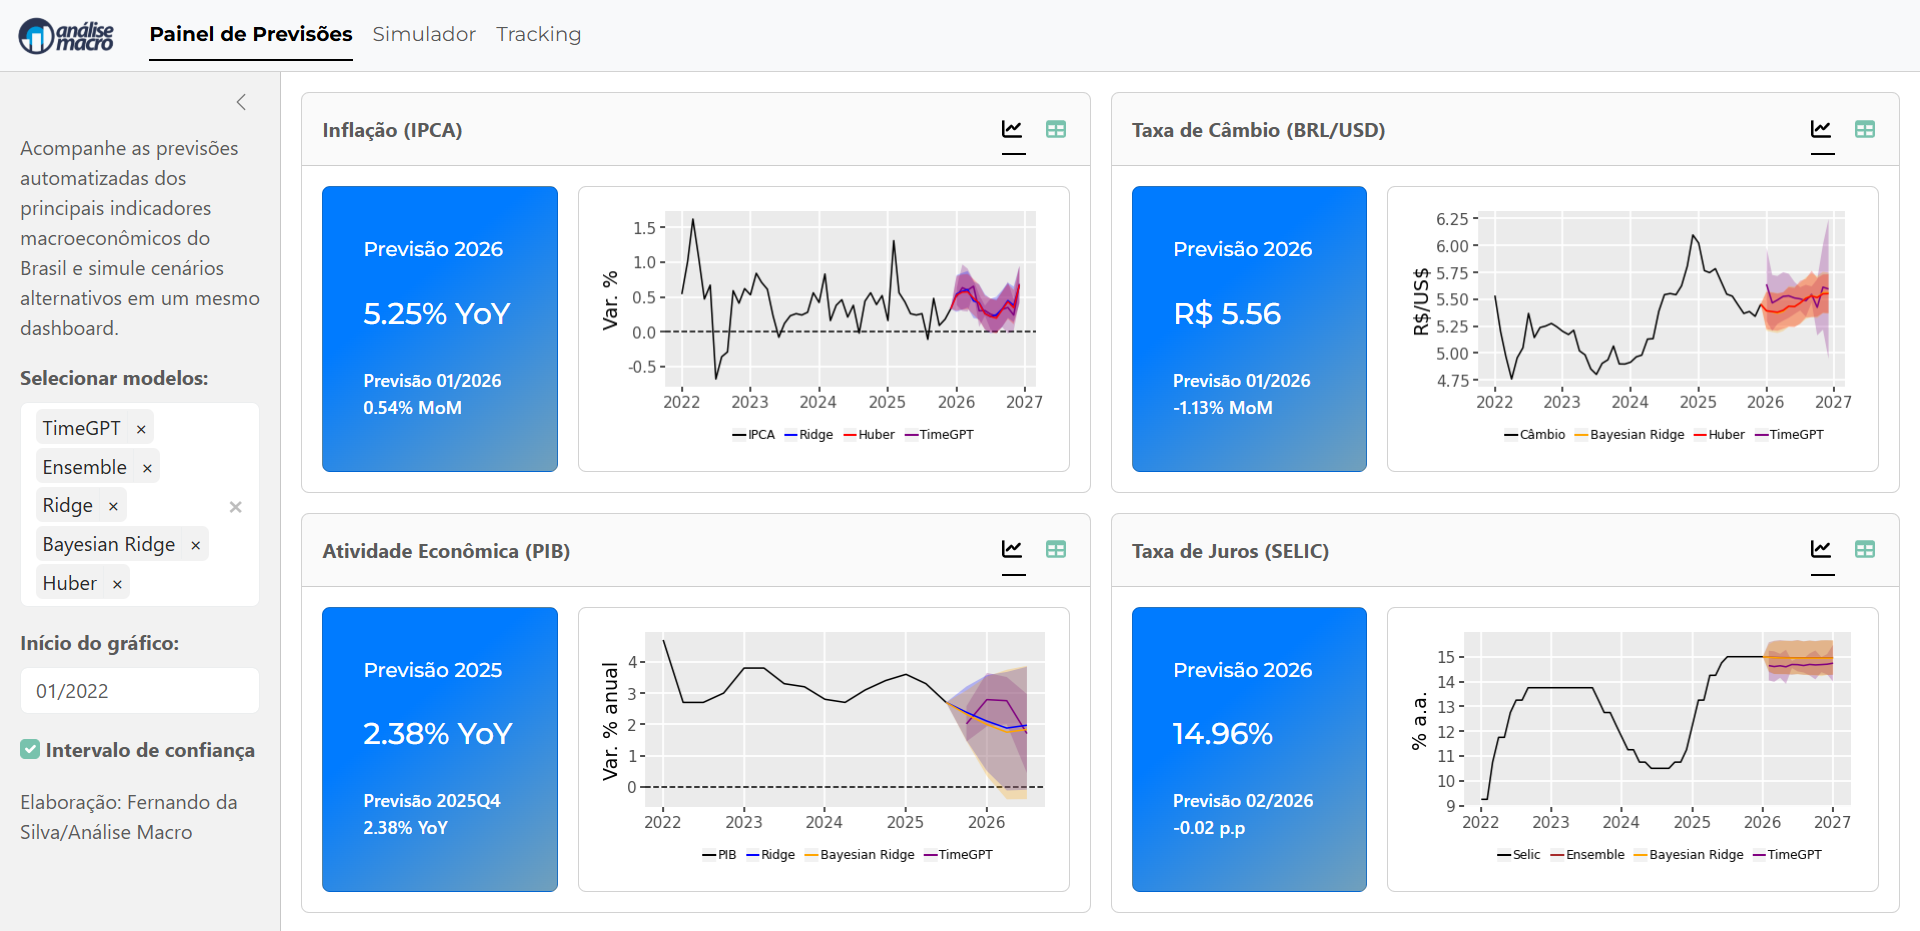1920x931 pixels.
Task: Open table view for Atividade Econômica (PIB)
Action: [x=1055, y=550]
